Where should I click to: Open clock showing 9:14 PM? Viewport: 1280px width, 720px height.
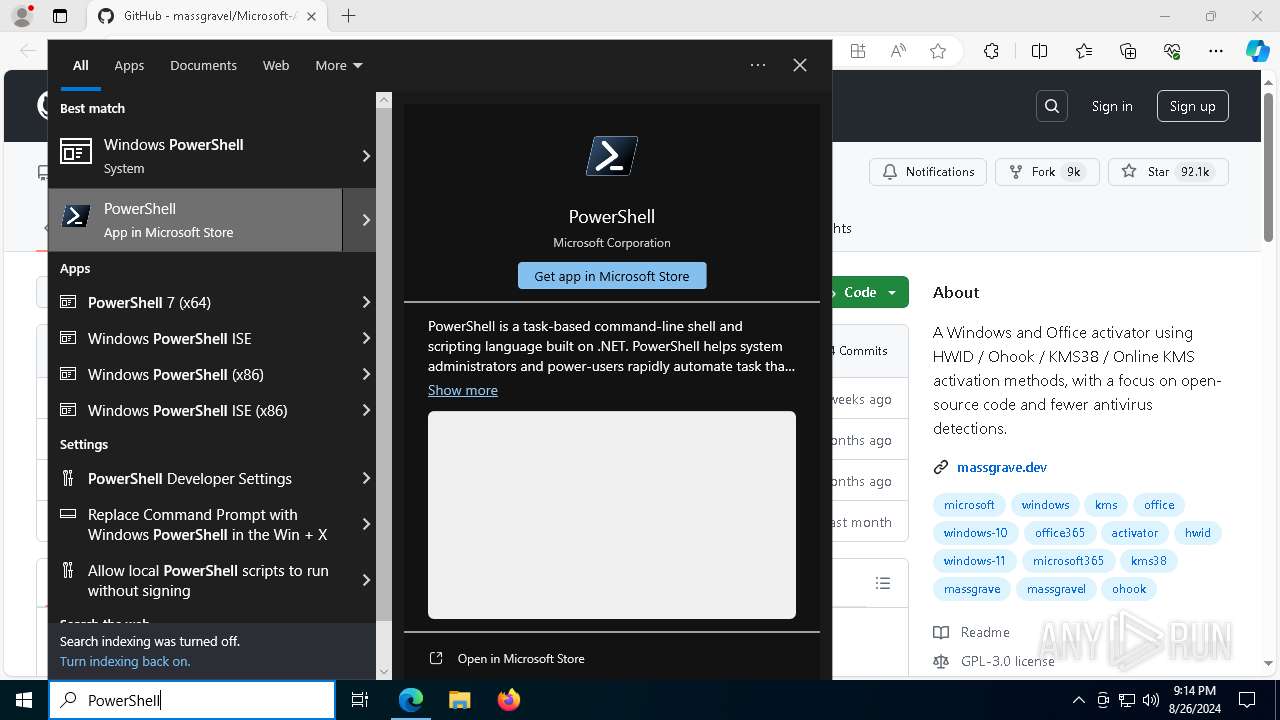(1195, 700)
